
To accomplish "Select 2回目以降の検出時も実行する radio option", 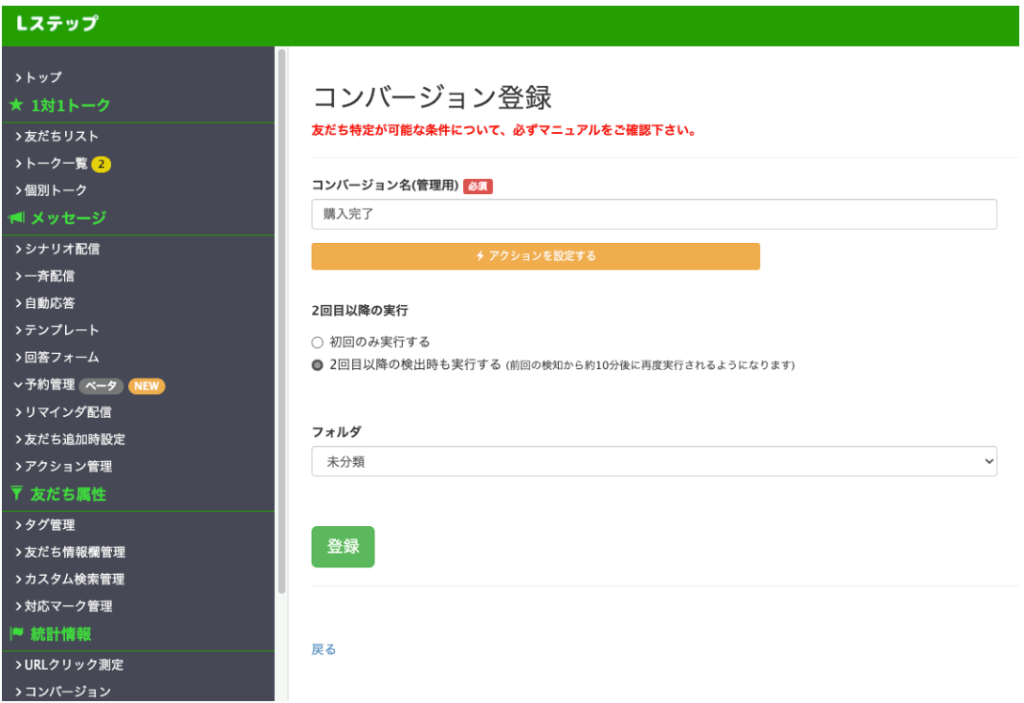I will (317, 365).
